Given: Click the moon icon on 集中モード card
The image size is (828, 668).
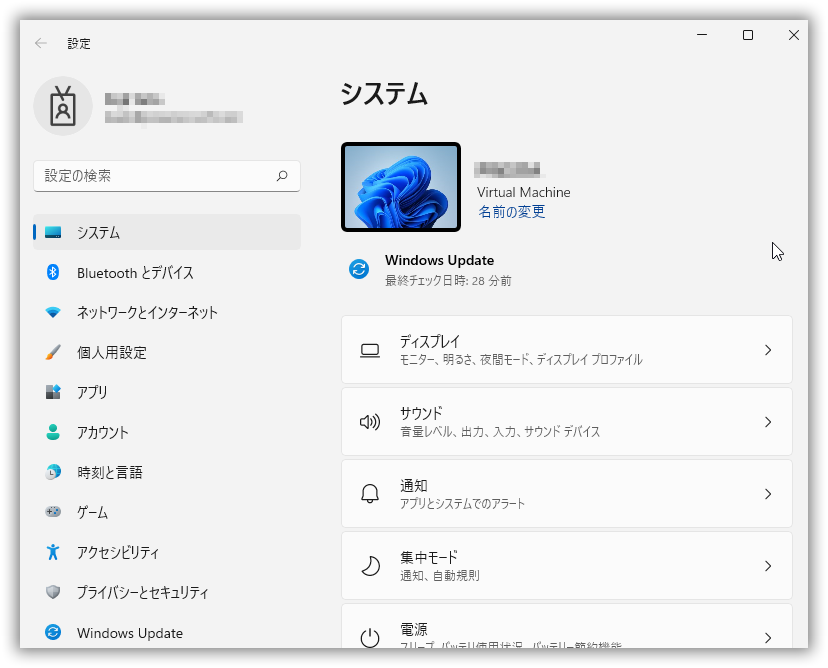Looking at the screenshot, I should click(x=370, y=566).
